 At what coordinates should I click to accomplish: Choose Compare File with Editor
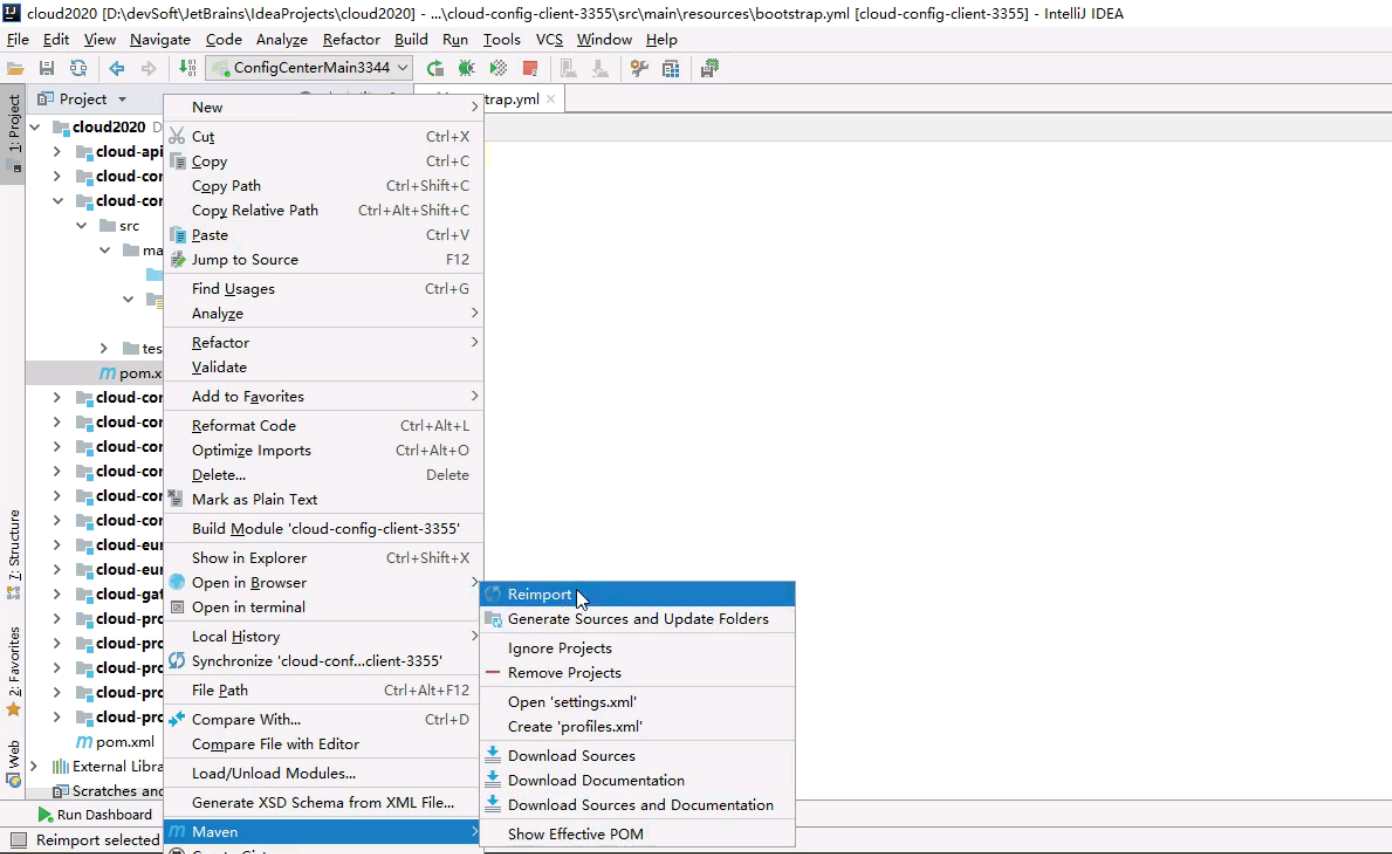coord(323,744)
